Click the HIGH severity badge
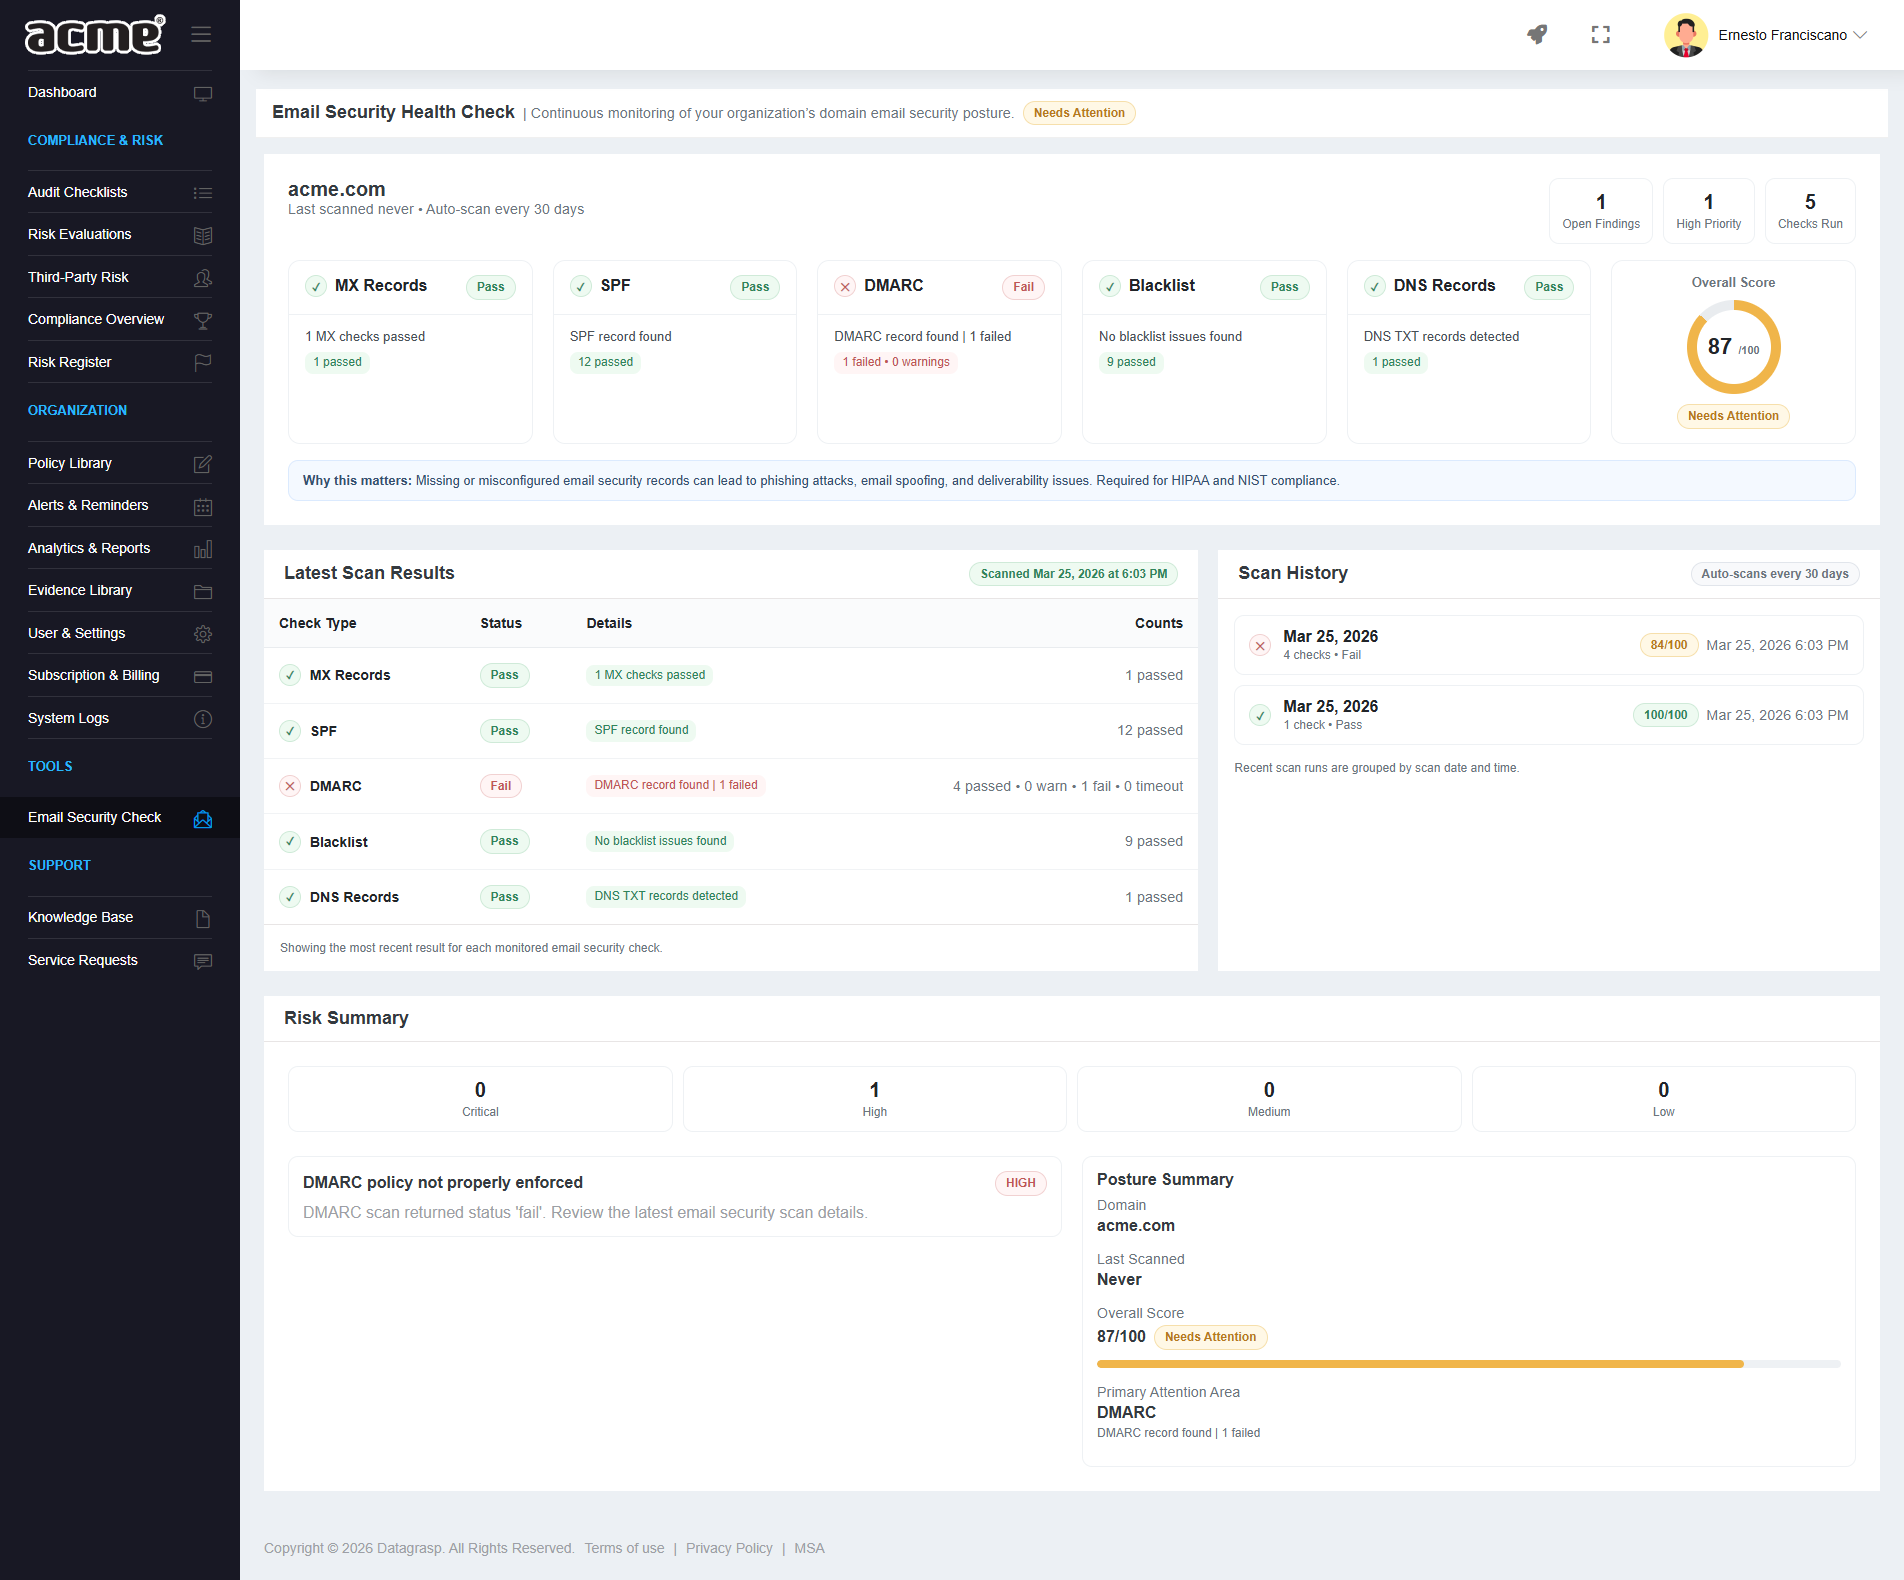This screenshot has width=1904, height=1580. point(1020,1183)
